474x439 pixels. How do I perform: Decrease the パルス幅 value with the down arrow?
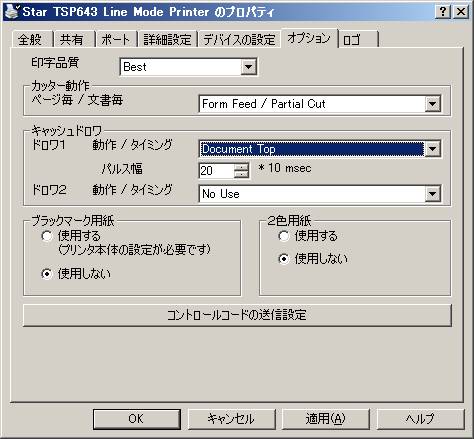241,174
